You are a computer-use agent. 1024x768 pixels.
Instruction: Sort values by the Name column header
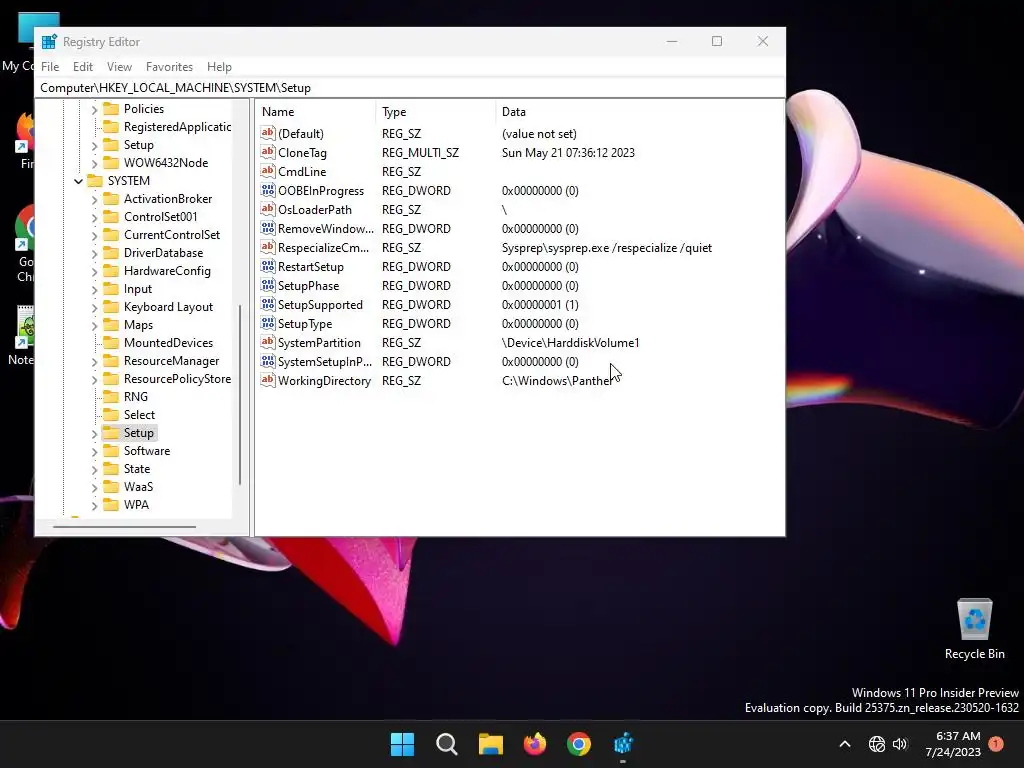(315, 112)
